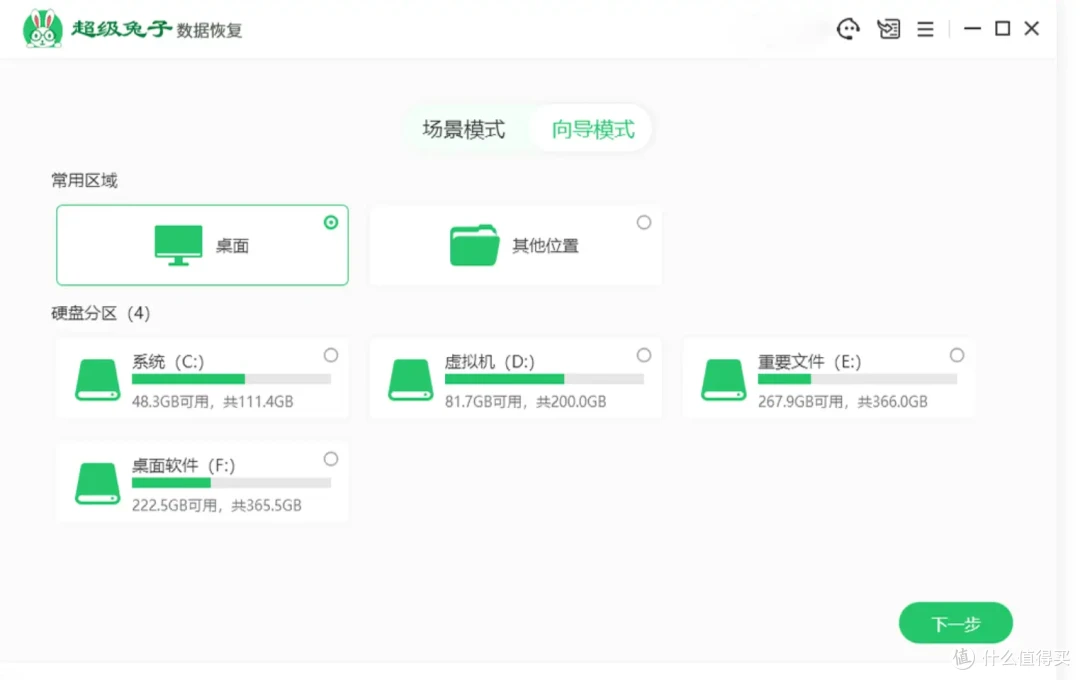
Task: Click the 其他位置 label text
Action: pyautogui.click(x=545, y=246)
